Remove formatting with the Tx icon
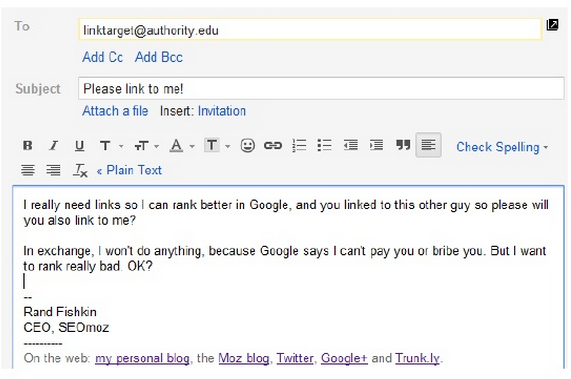 80,170
